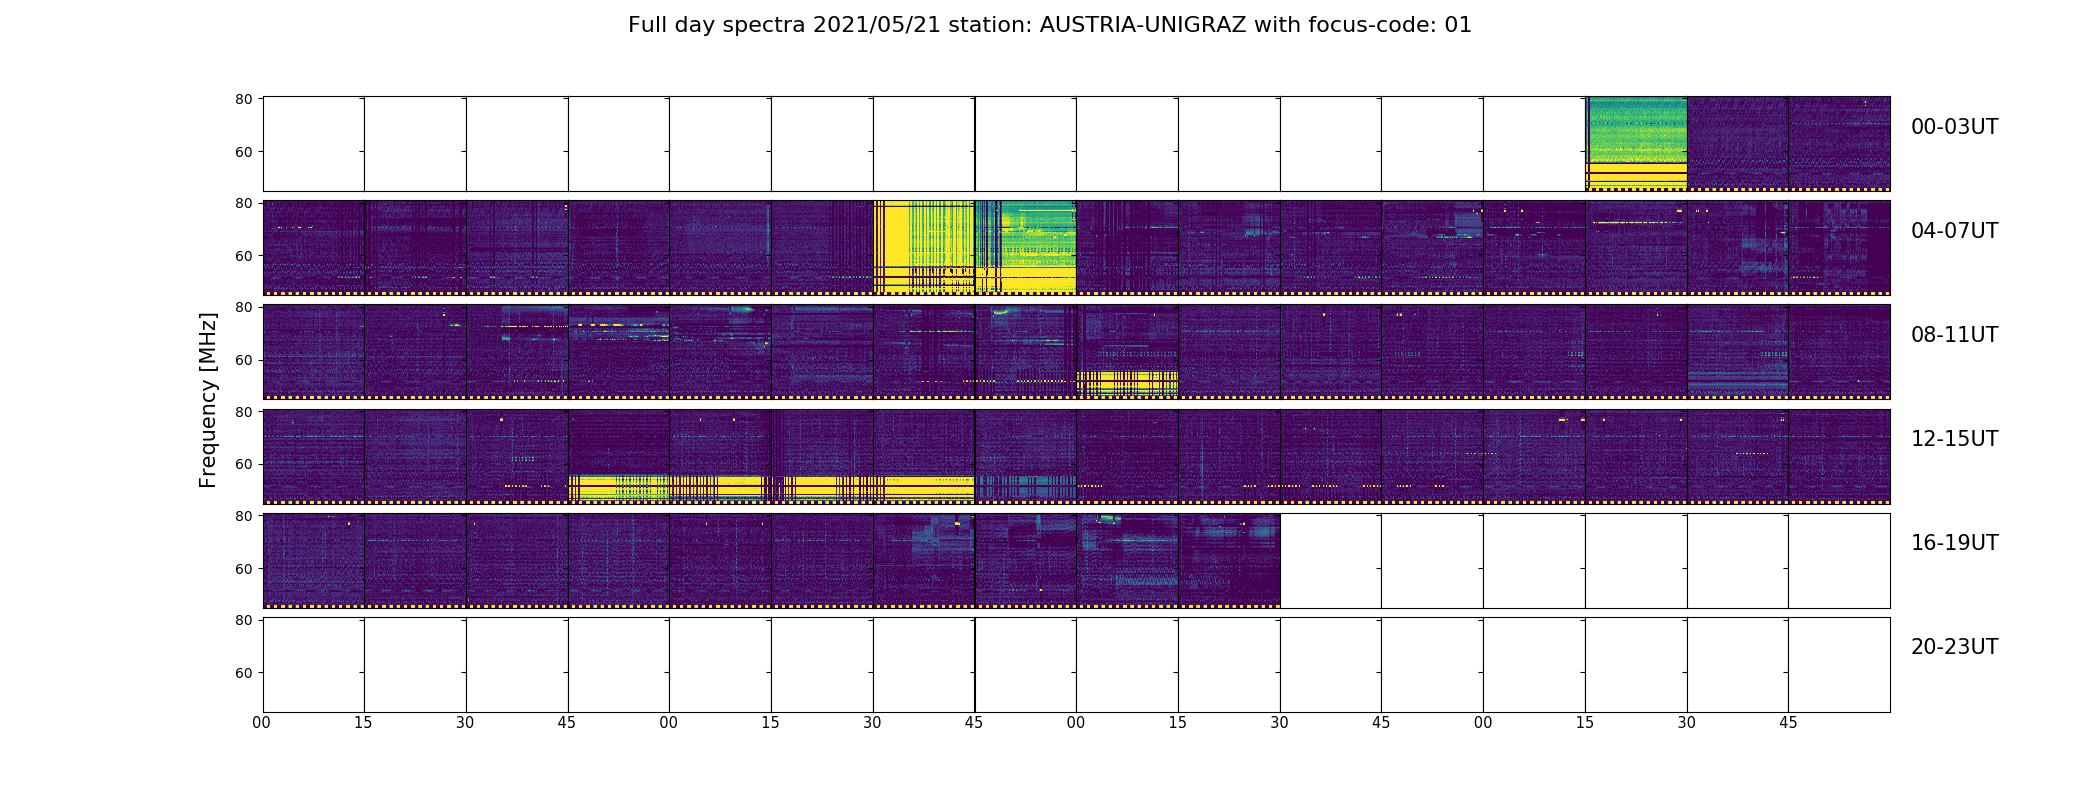Select the '04-07UT' row label
The image size is (2100, 800).
1954,231
